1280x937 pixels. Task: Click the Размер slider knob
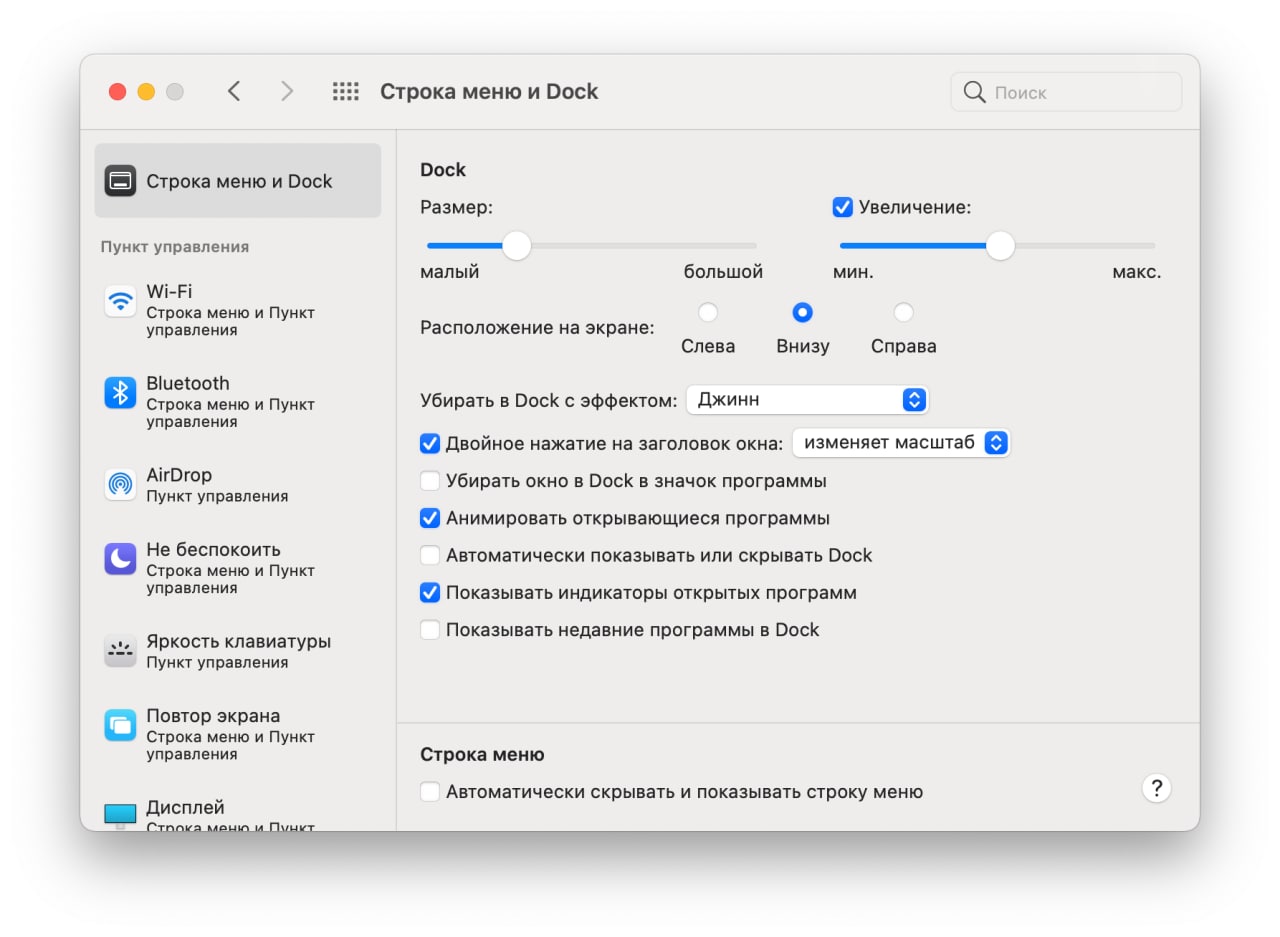[x=516, y=245]
